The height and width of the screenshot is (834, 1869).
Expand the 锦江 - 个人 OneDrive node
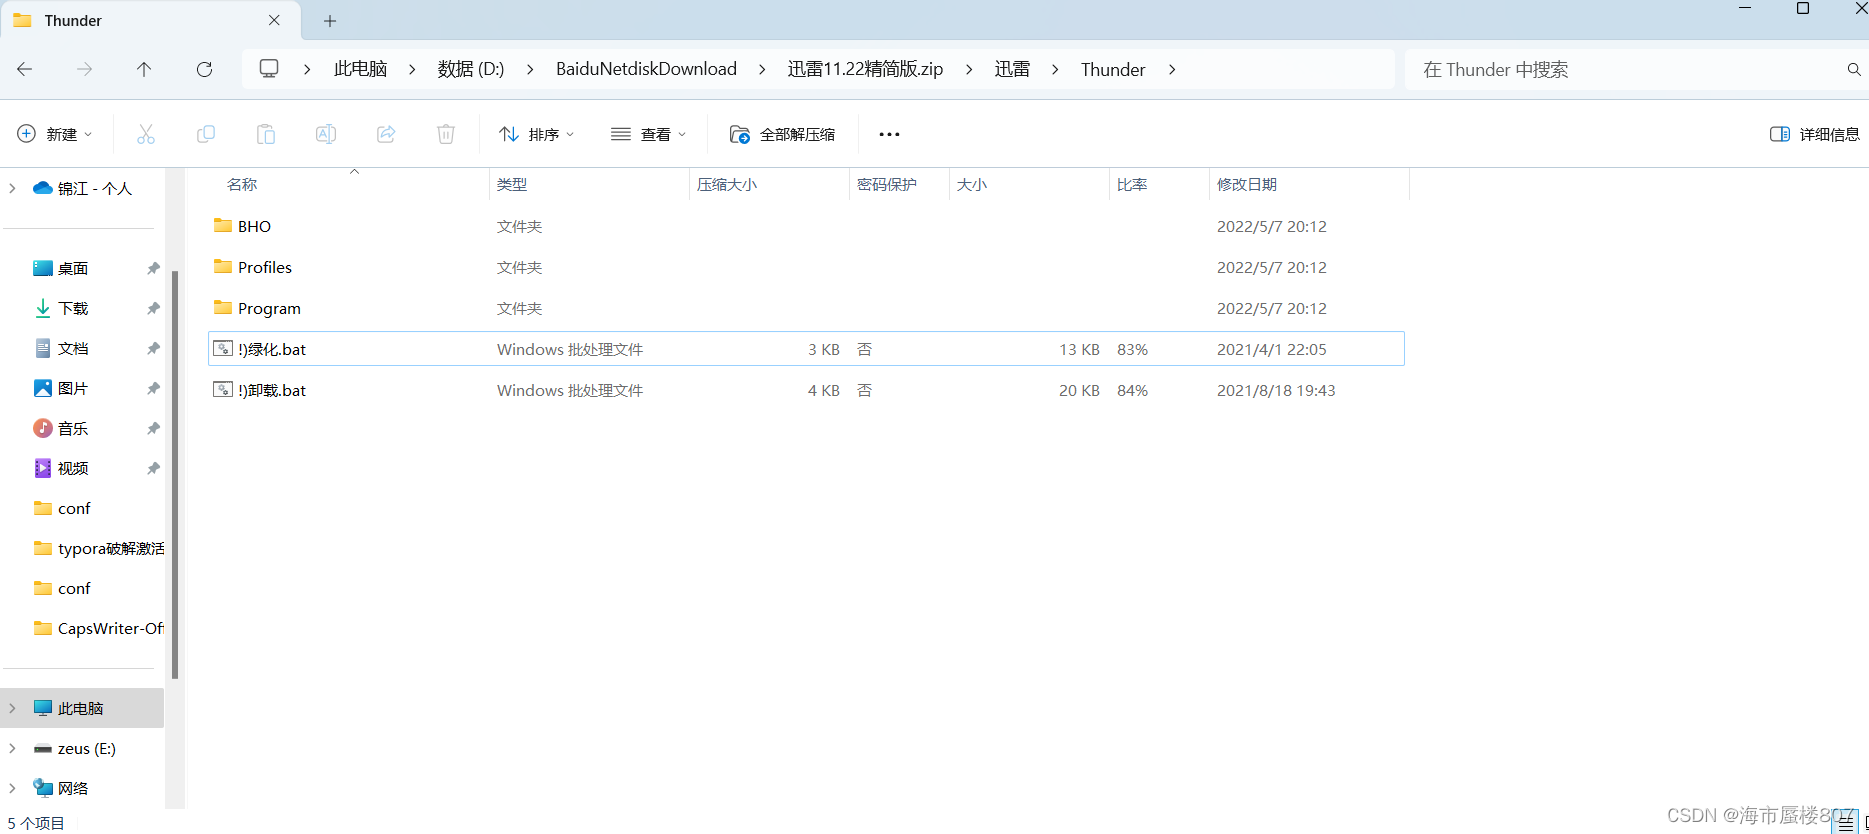click(12, 188)
